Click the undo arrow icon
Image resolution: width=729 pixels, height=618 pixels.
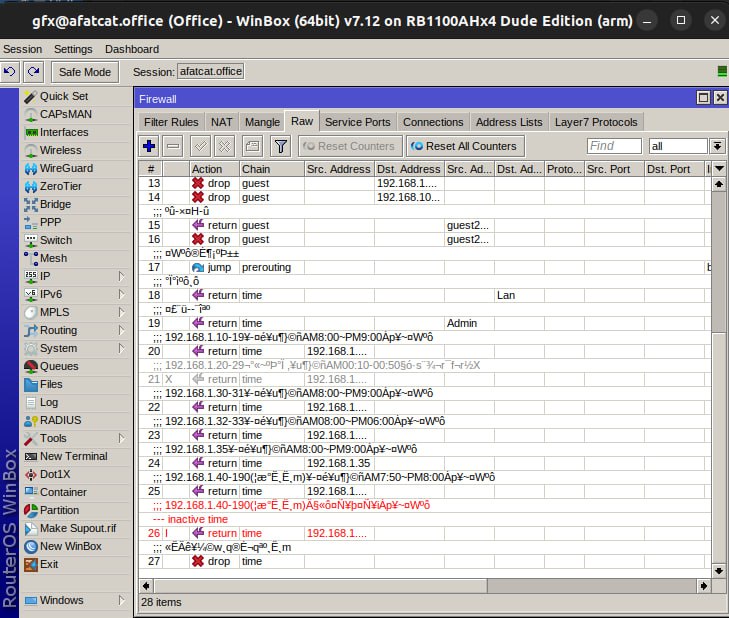tap(10, 71)
